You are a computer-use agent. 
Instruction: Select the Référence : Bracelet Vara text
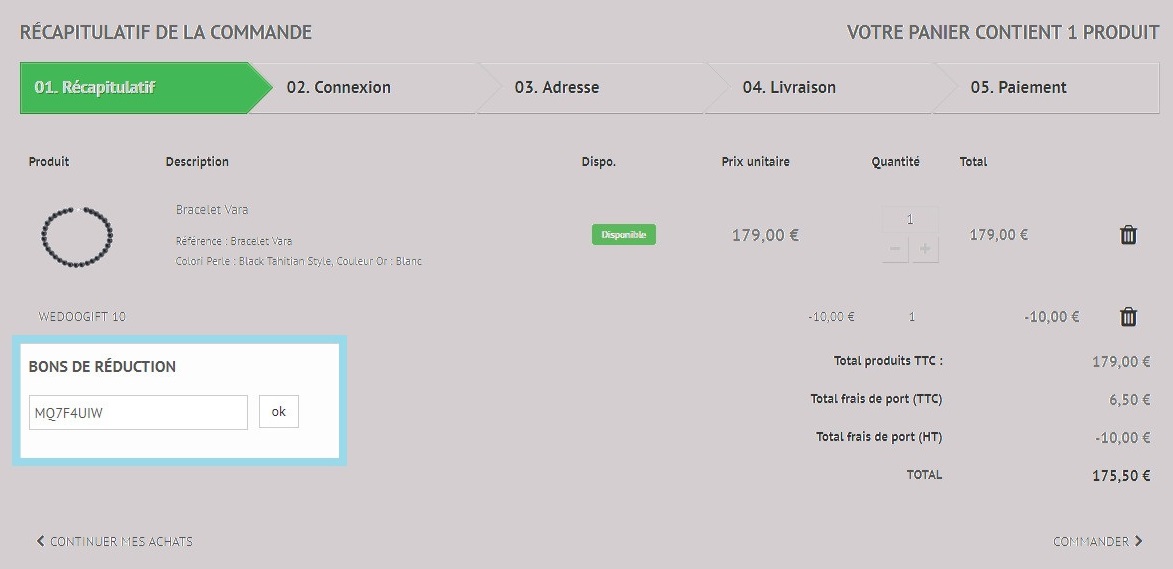coord(234,242)
